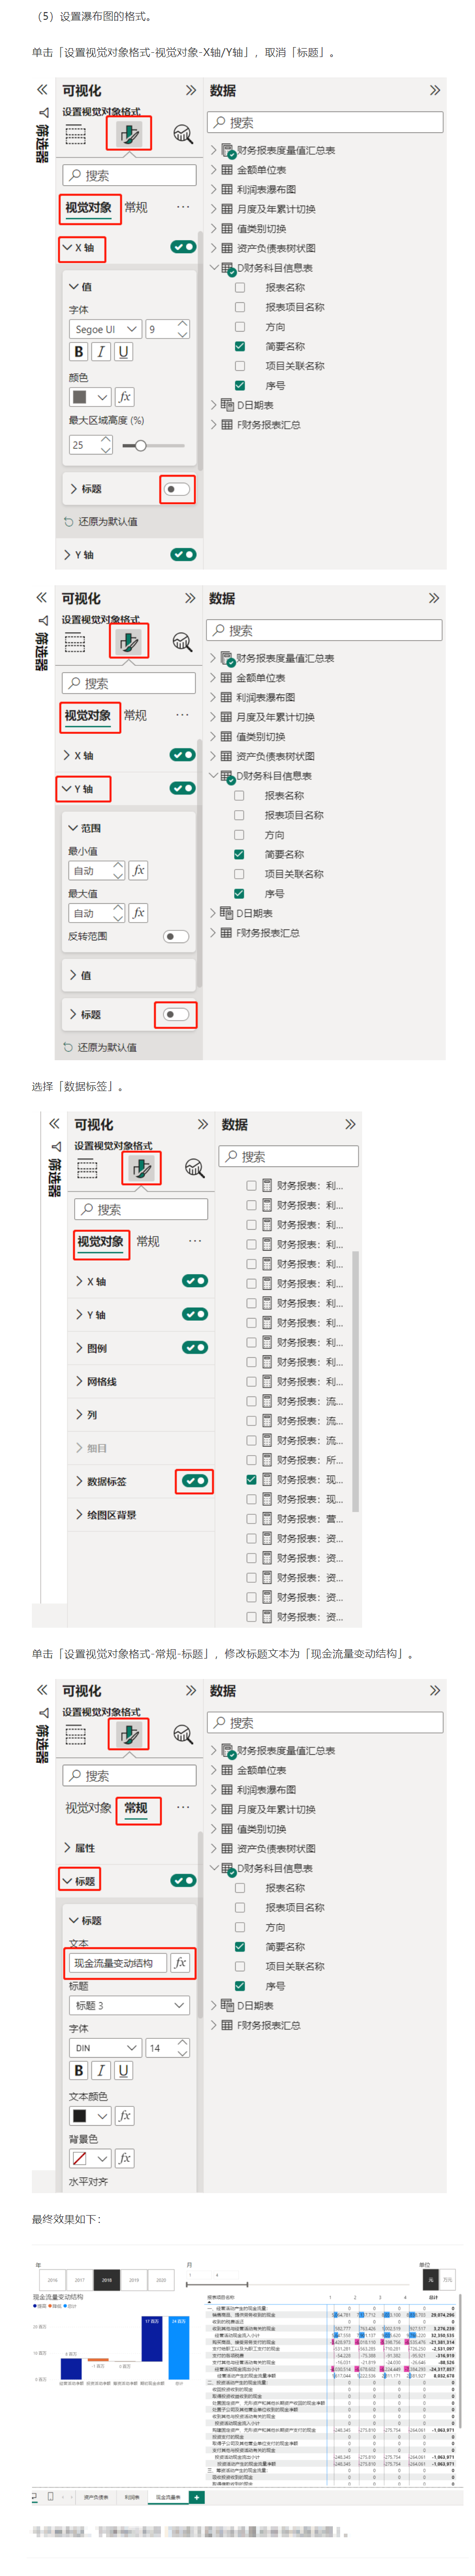
Task: Toggle Underline below the DIN font dropdown
Action: pos(123,2071)
